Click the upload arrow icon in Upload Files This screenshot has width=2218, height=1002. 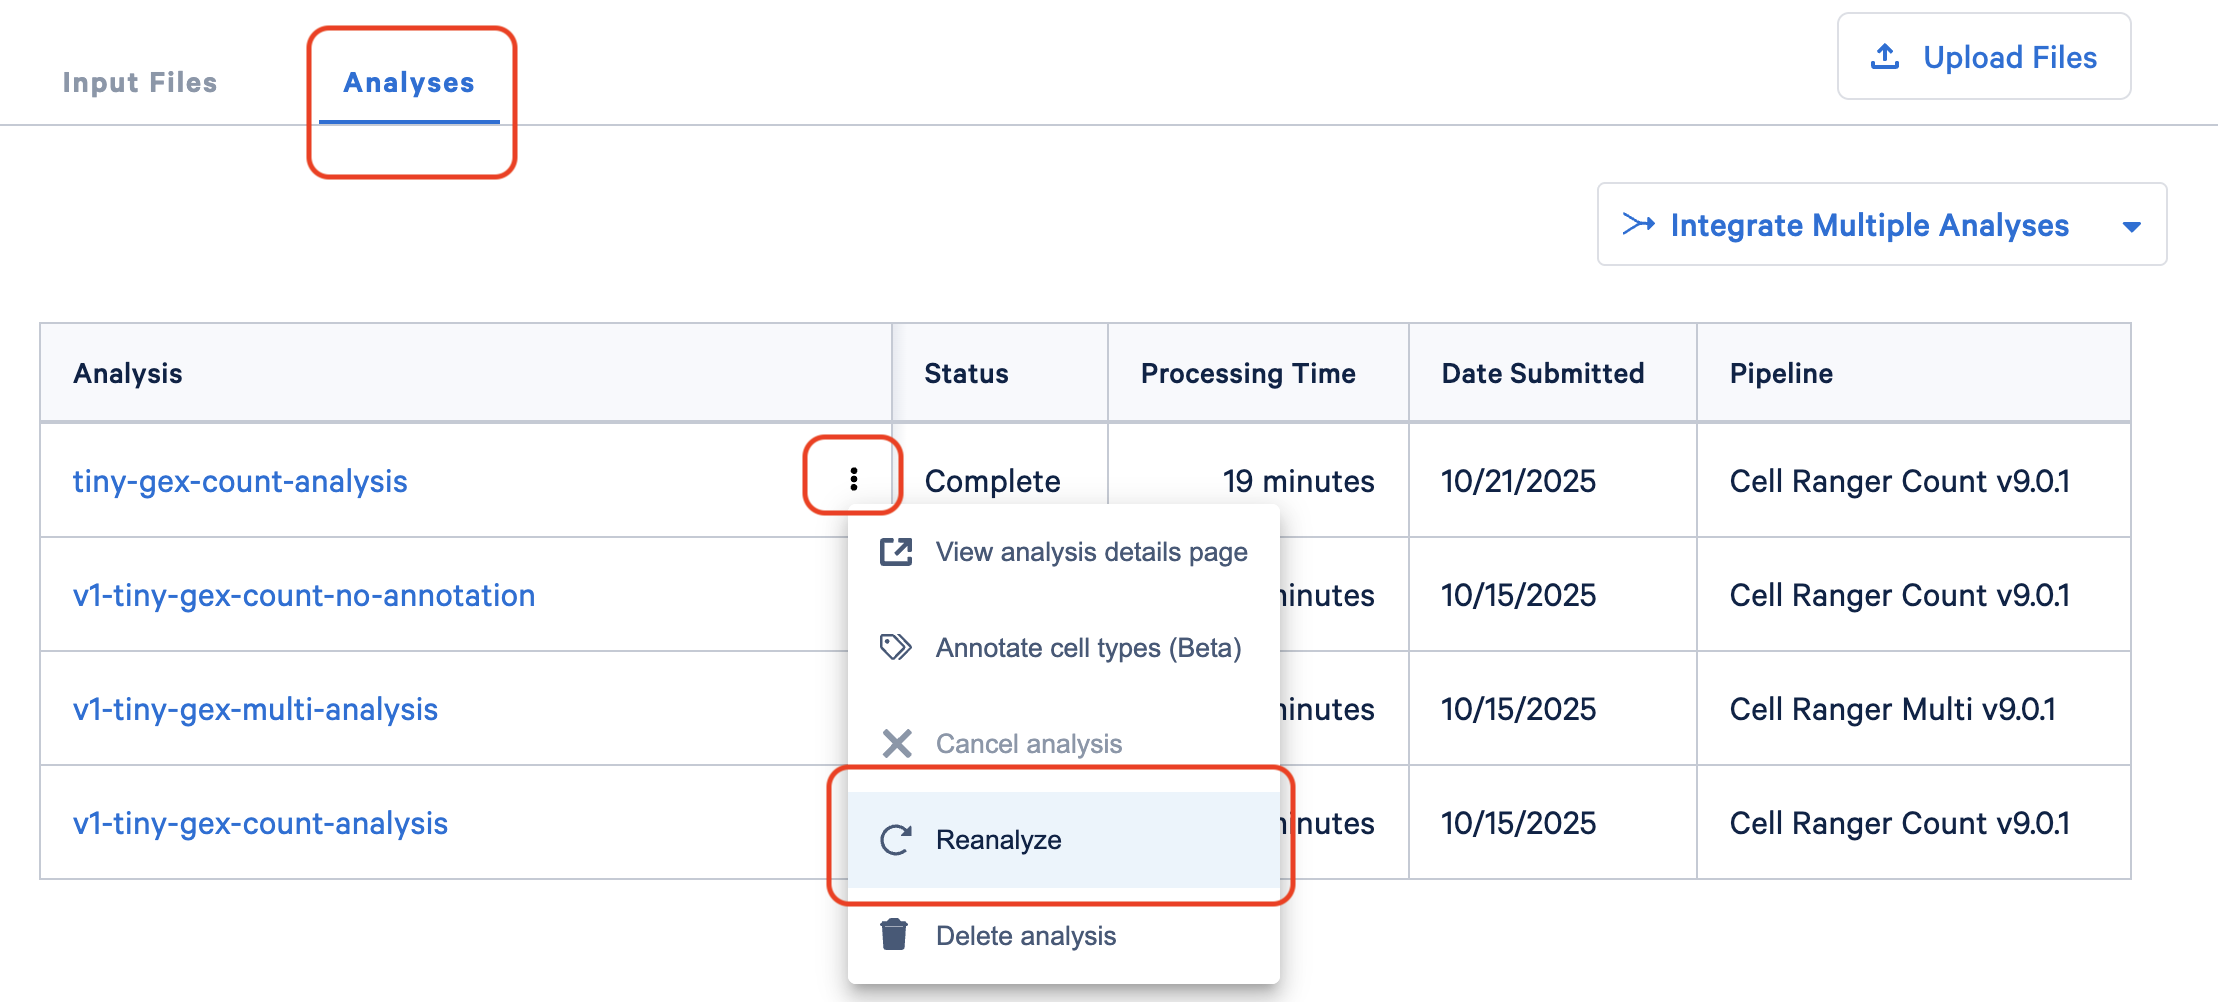click(x=1884, y=56)
